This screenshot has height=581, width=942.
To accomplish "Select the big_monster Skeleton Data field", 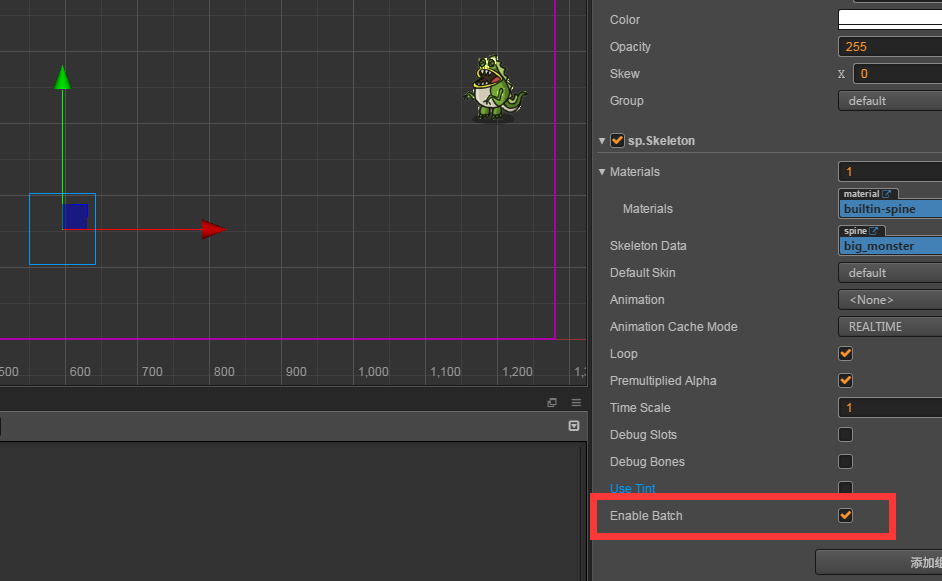I will (890, 246).
